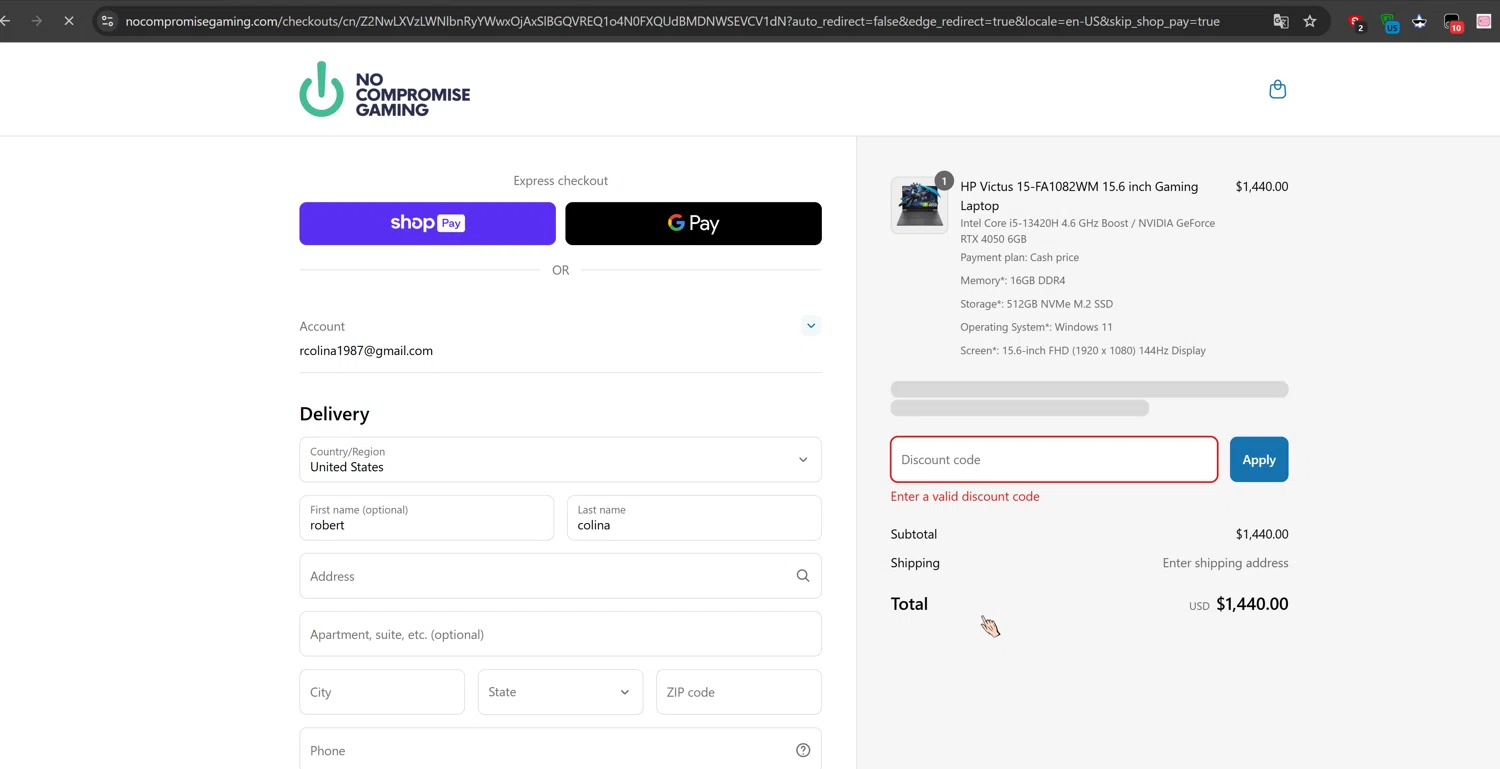The width and height of the screenshot is (1500, 769).
Task: Focus the Discount code field
Action: click(1054, 459)
